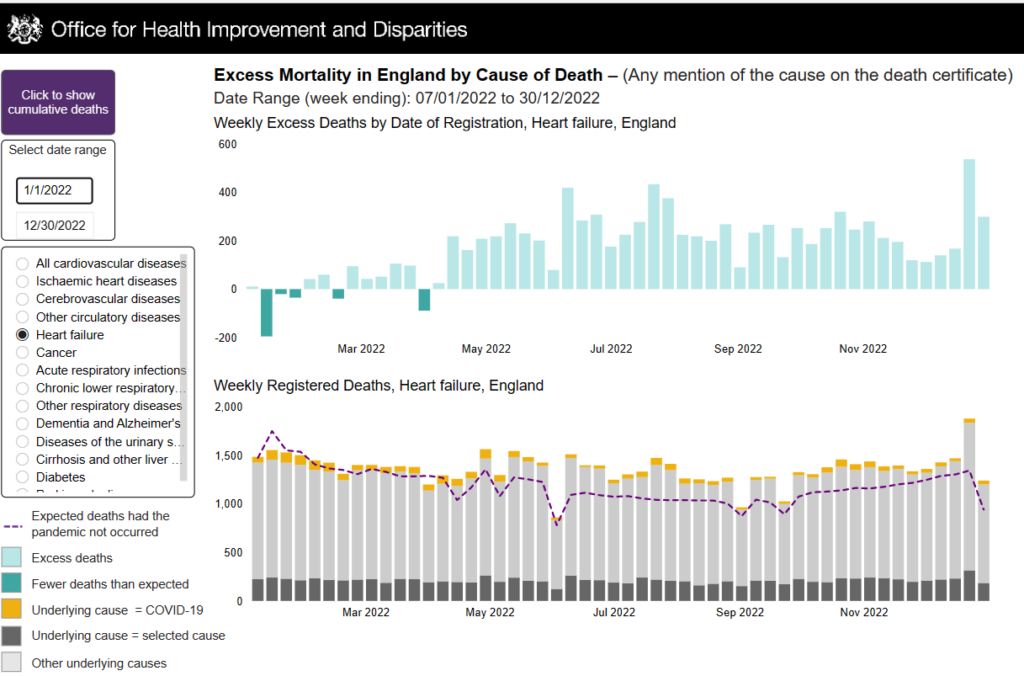Choose Acute respiratory infections option
Screen dimensions: 1024x676
click(23, 371)
